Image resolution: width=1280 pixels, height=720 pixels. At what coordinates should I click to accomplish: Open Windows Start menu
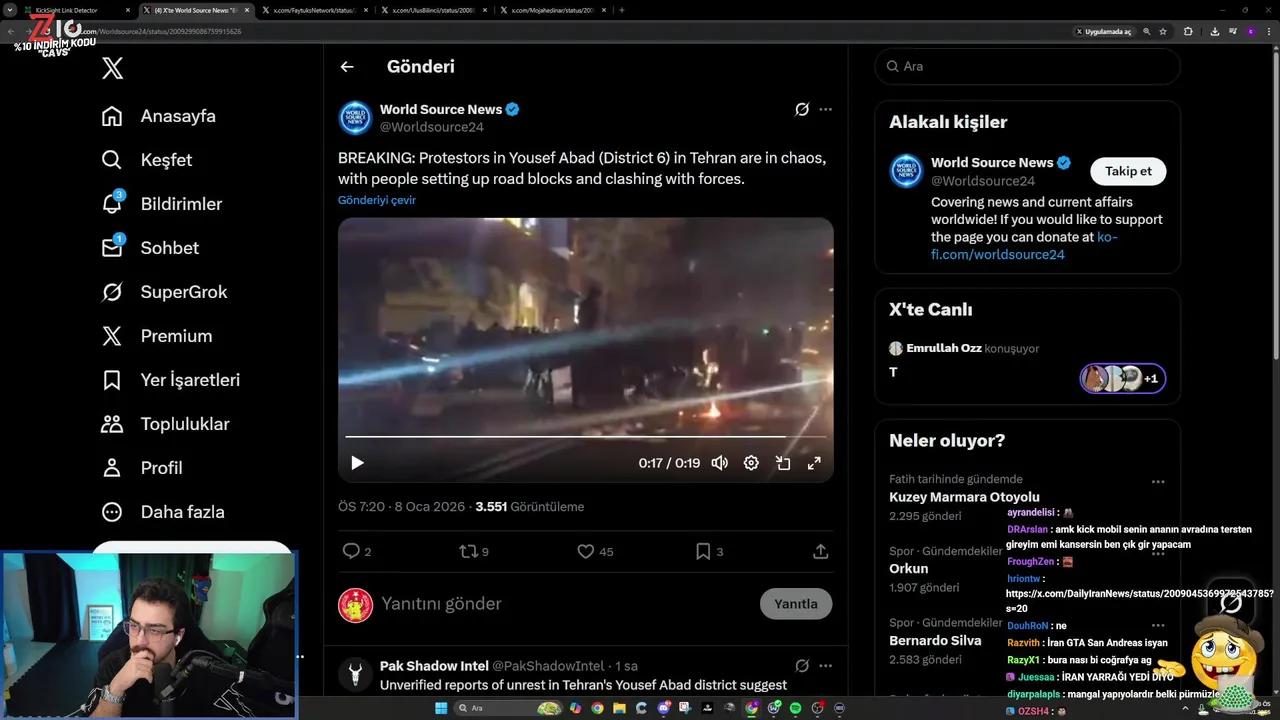[441, 708]
